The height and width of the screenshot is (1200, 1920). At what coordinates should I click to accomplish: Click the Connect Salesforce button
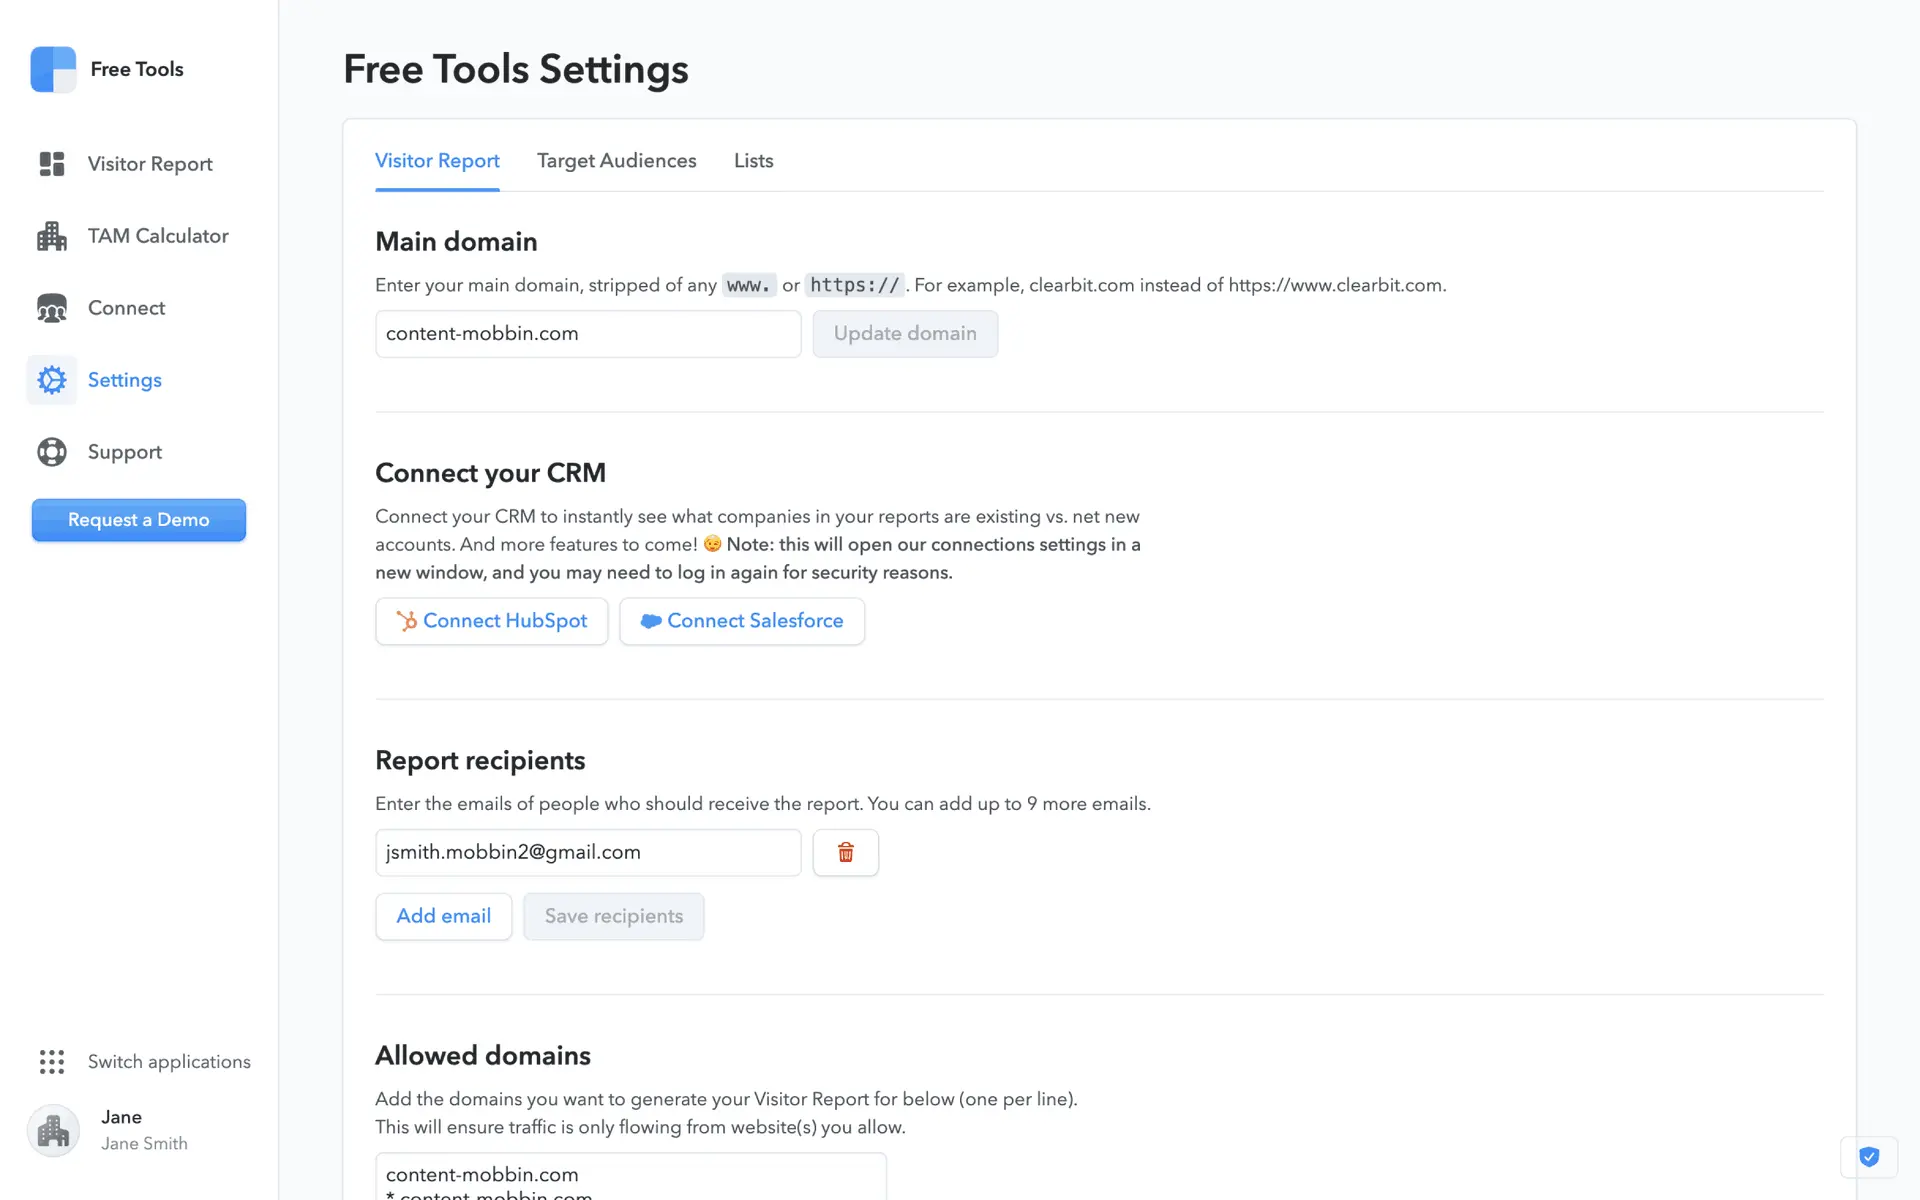[741, 621]
